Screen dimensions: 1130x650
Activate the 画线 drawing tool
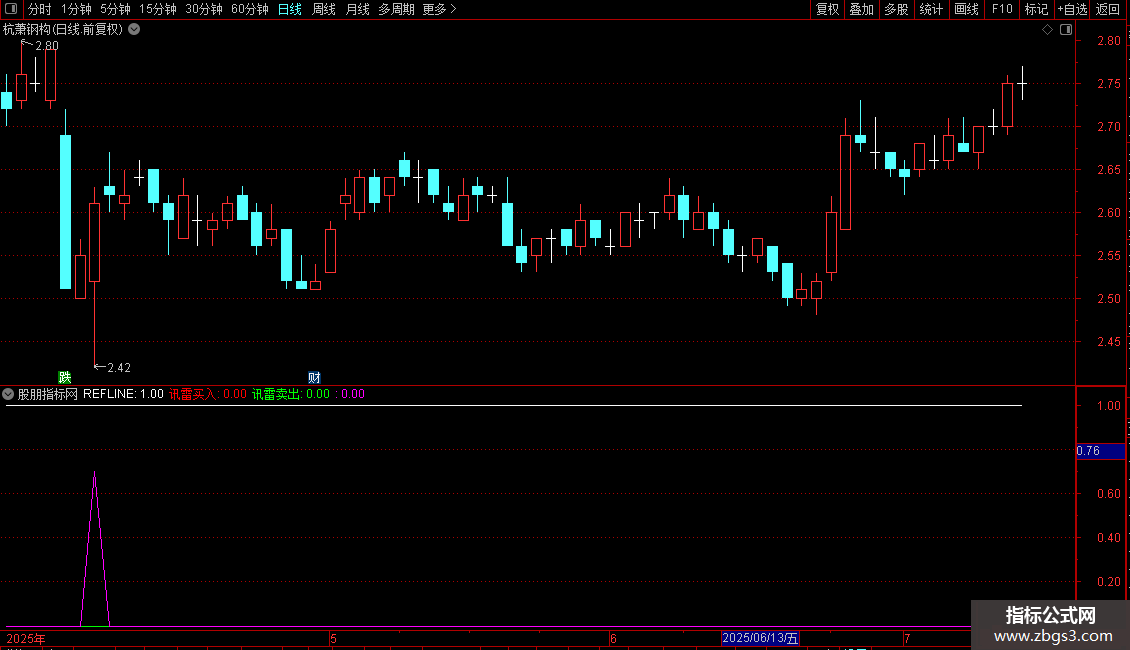tap(966, 9)
